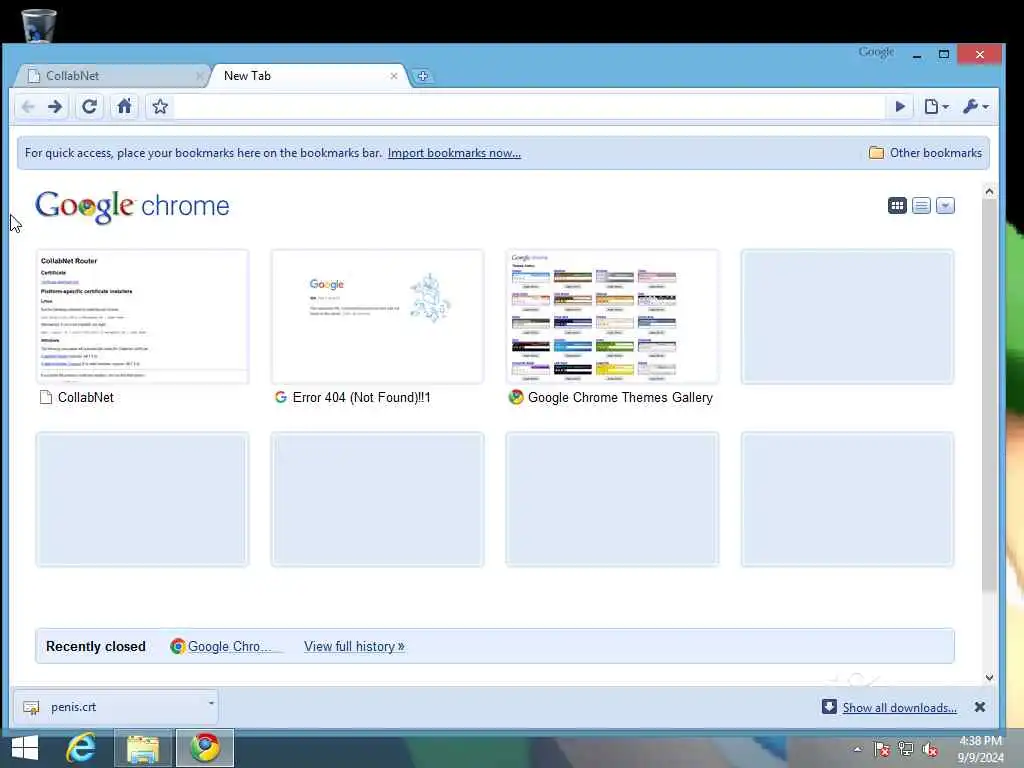Open File Explorer from taskbar
Image resolution: width=1024 pixels, height=768 pixels.
coord(142,748)
